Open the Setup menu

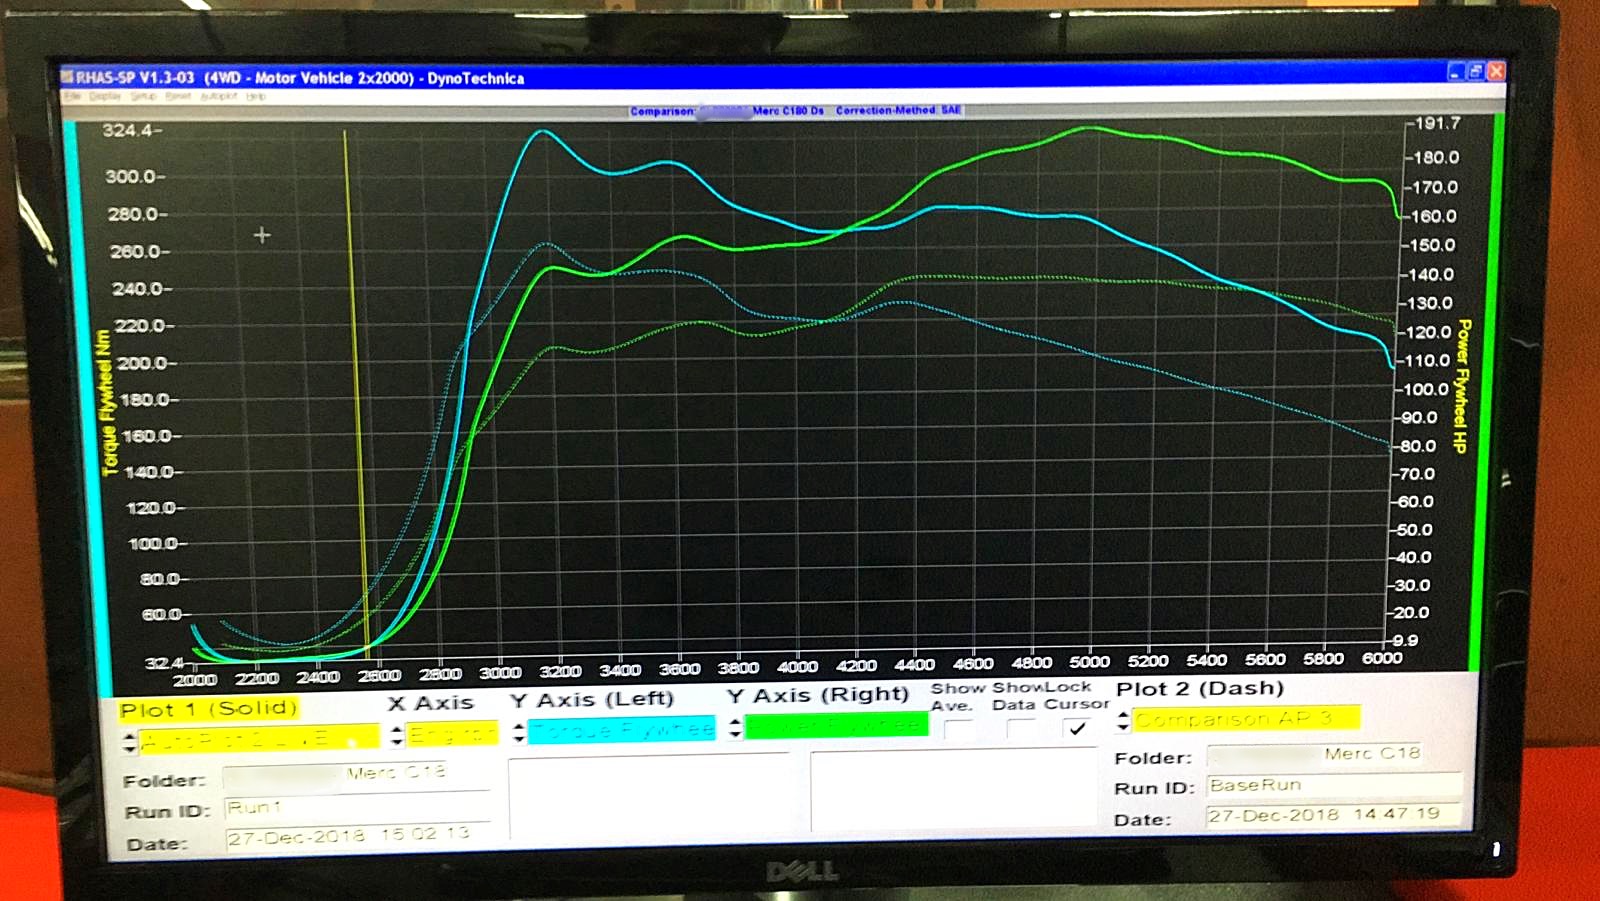[144, 96]
